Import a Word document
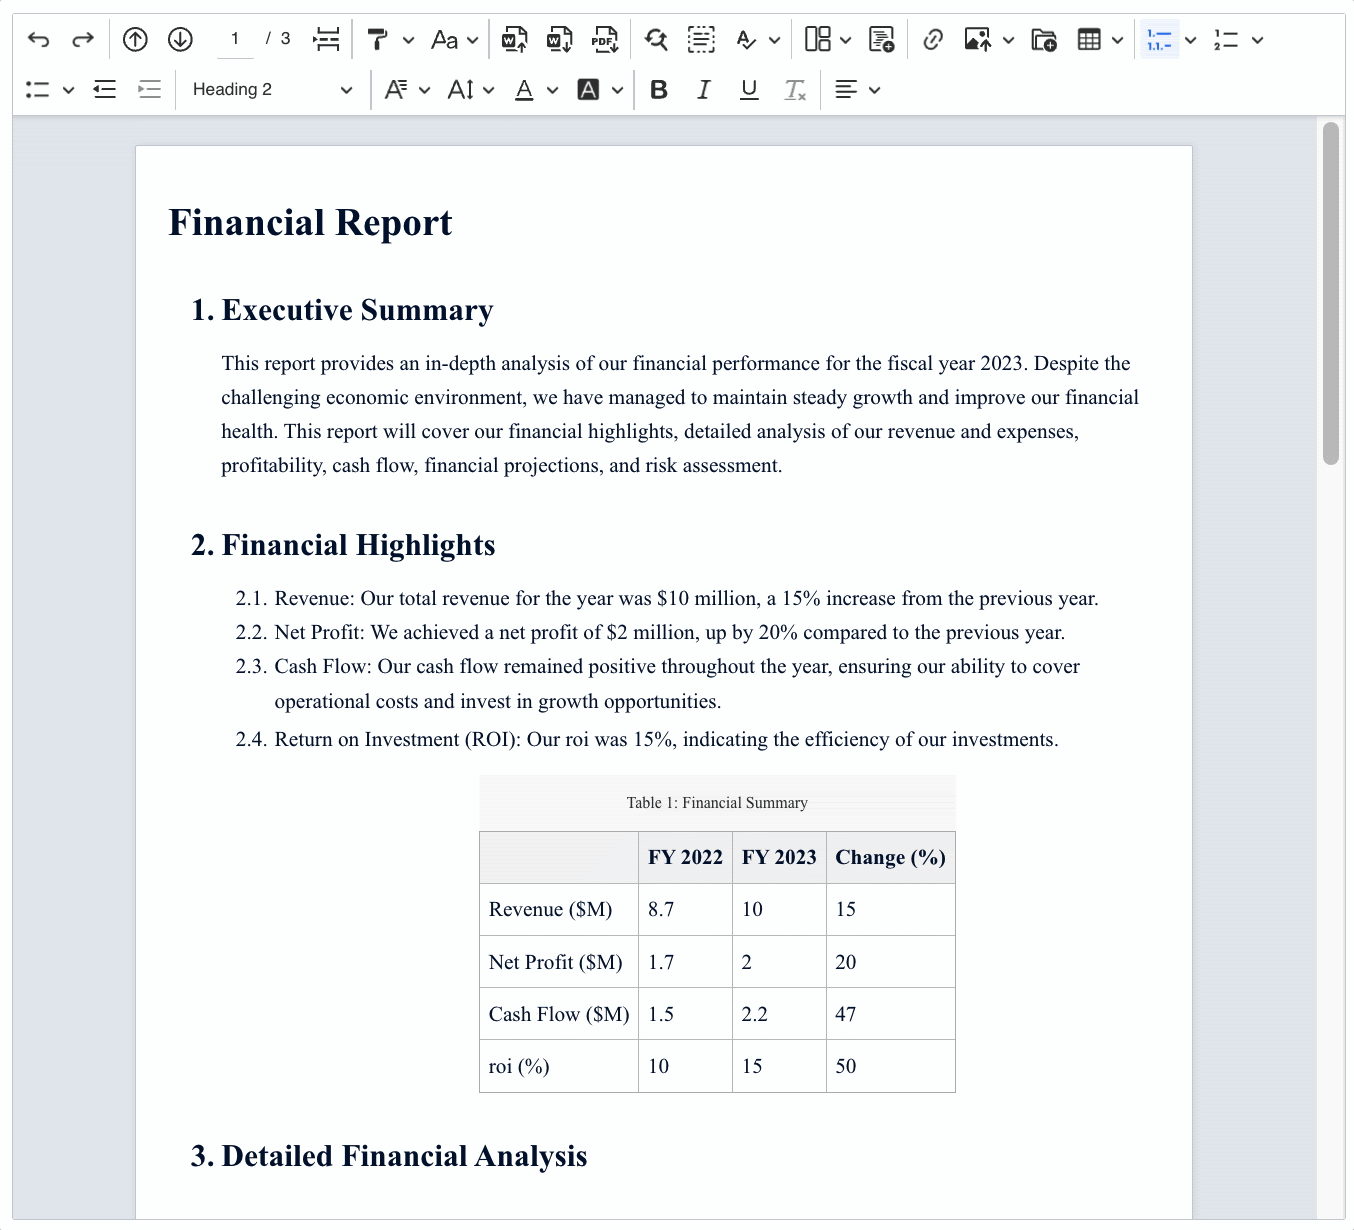The width and height of the screenshot is (1354, 1230). (x=515, y=40)
